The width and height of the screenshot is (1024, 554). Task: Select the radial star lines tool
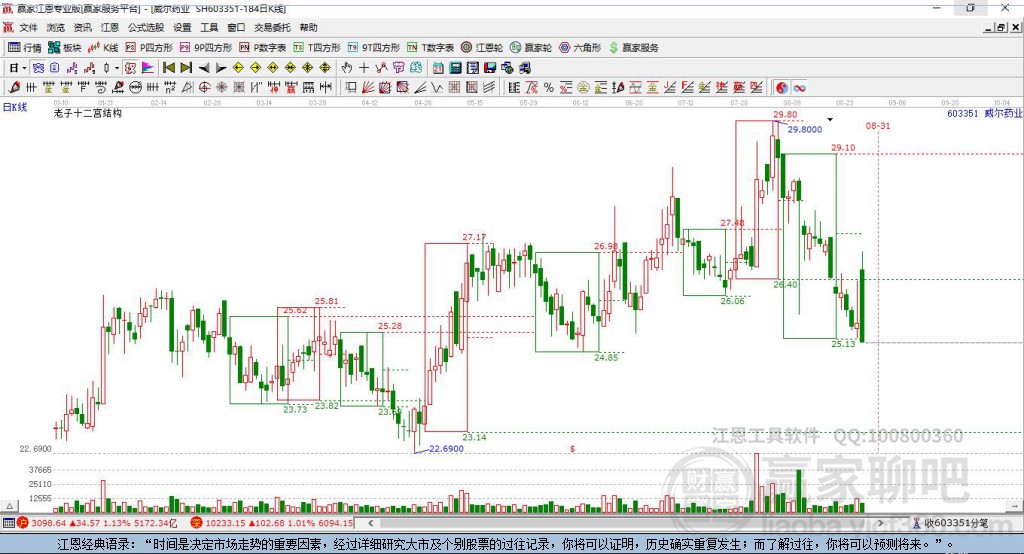point(221,88)
